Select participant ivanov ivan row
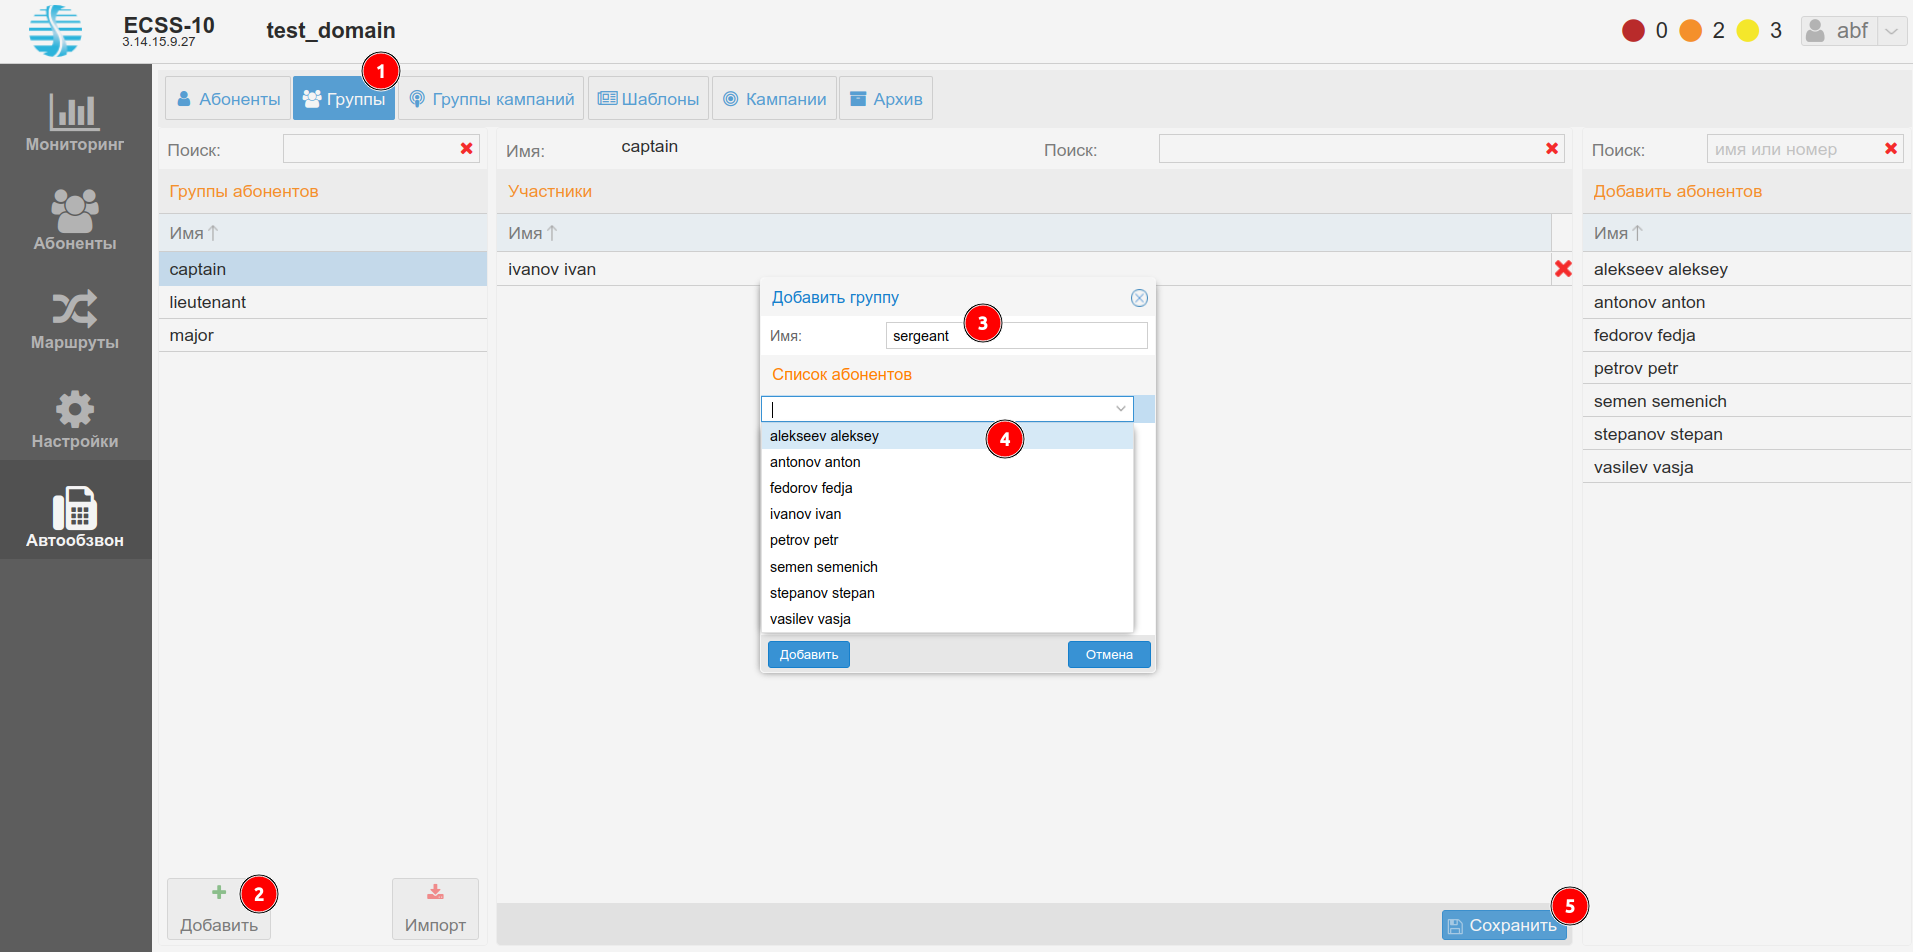This screenshot has height=952, width=1913. click(x=1024, y=269)
